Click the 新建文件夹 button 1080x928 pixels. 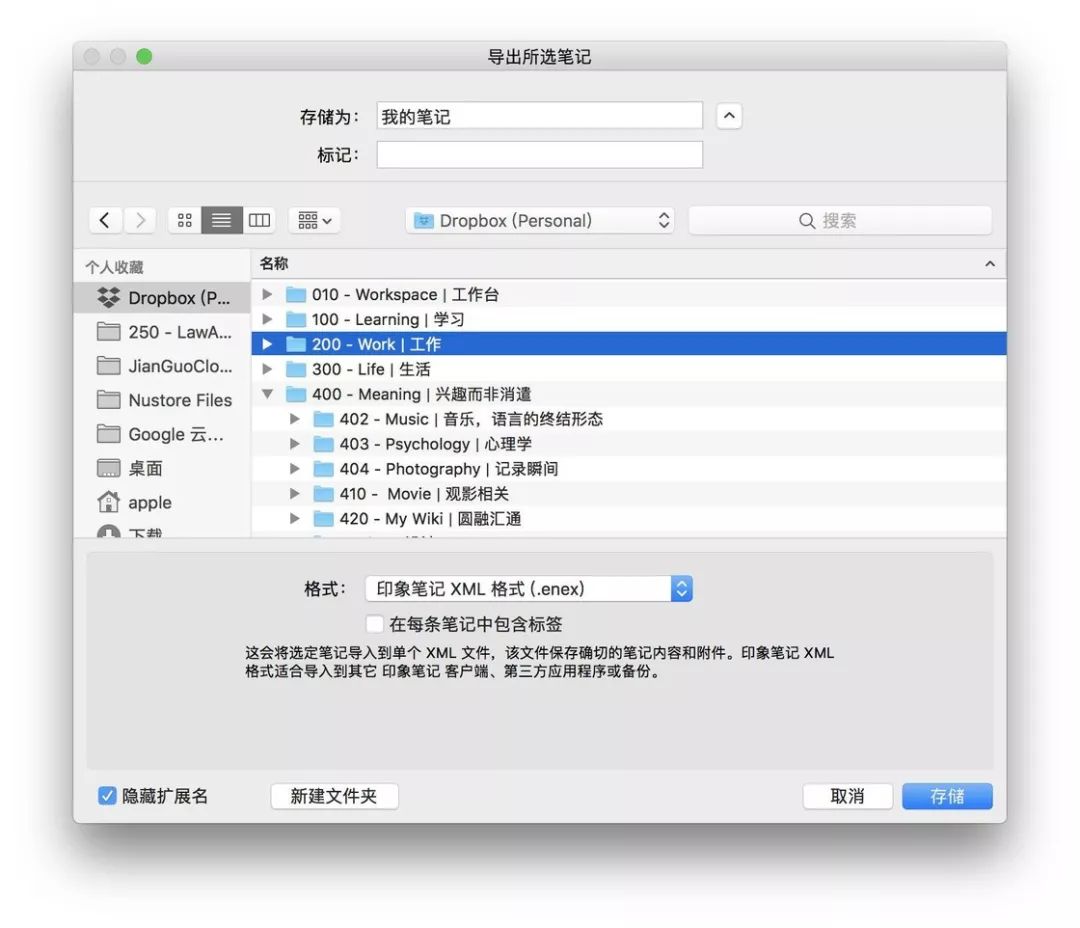coord(334,796)
